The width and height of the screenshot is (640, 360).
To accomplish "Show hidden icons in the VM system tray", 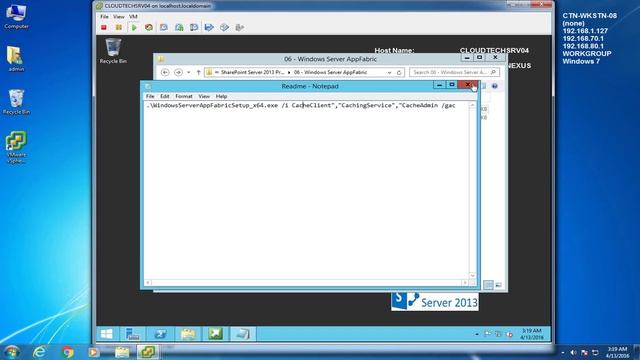I will (x=477, y=334).
